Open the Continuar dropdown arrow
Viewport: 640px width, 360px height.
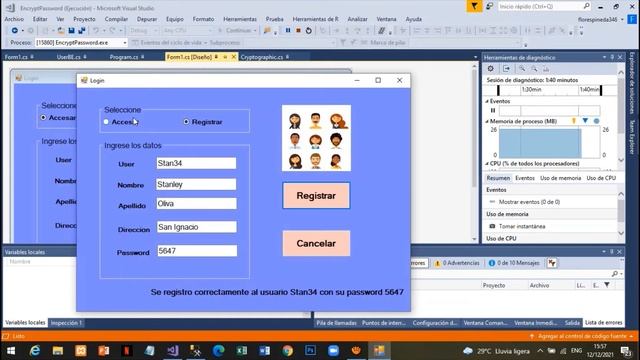coord(255,31)
